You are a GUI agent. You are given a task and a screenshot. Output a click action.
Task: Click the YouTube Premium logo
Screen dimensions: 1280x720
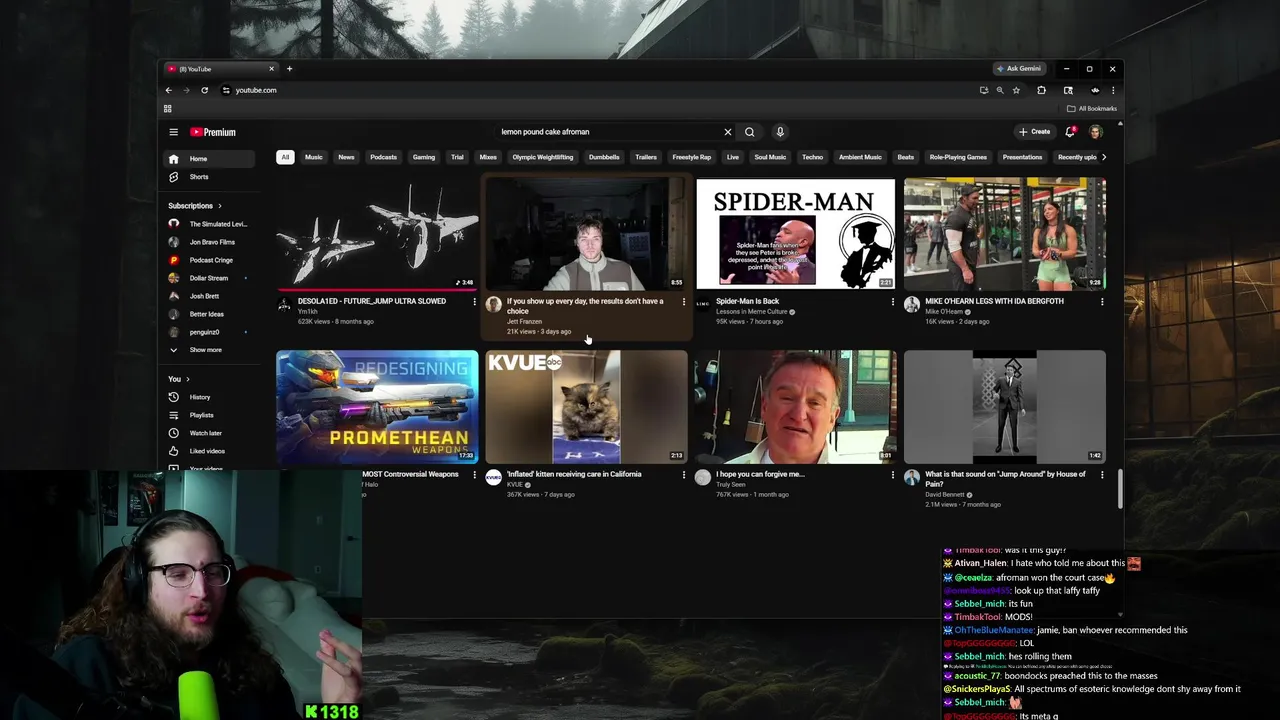[213, 132]
